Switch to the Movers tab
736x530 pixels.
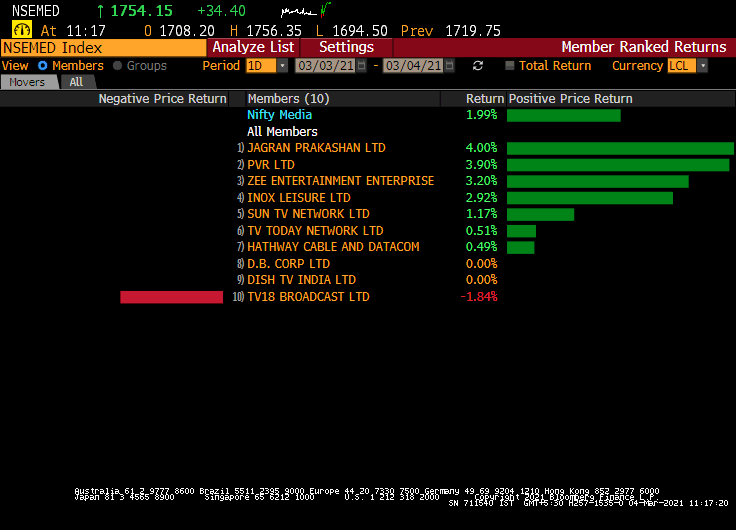click(27, 82)
